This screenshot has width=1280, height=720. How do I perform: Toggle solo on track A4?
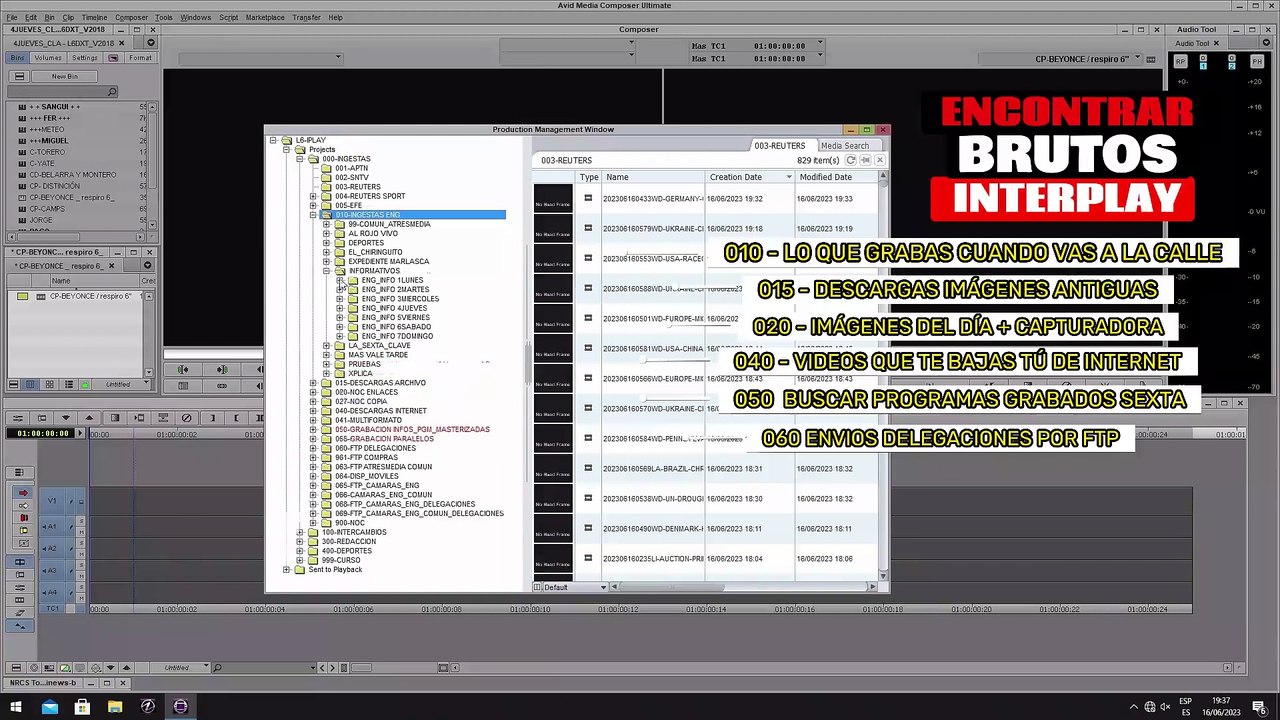pos(81,588)
